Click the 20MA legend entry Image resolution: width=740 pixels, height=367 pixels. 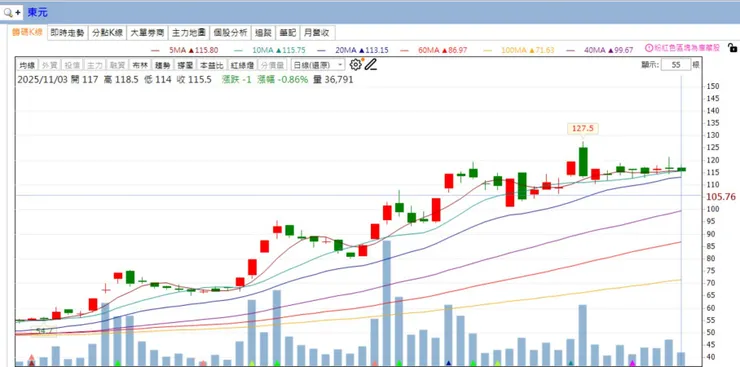(x=353, y=50)
